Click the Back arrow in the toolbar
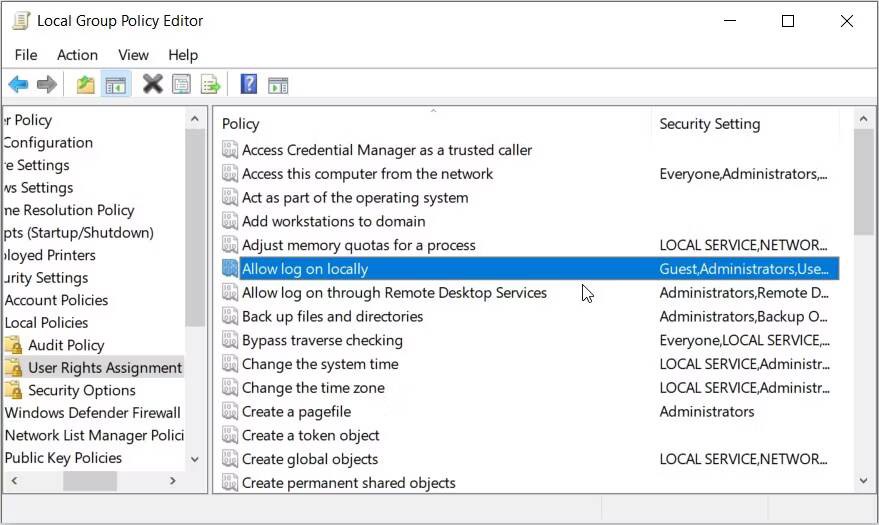Viewport: 879px width, 525px height. point(18,84)
